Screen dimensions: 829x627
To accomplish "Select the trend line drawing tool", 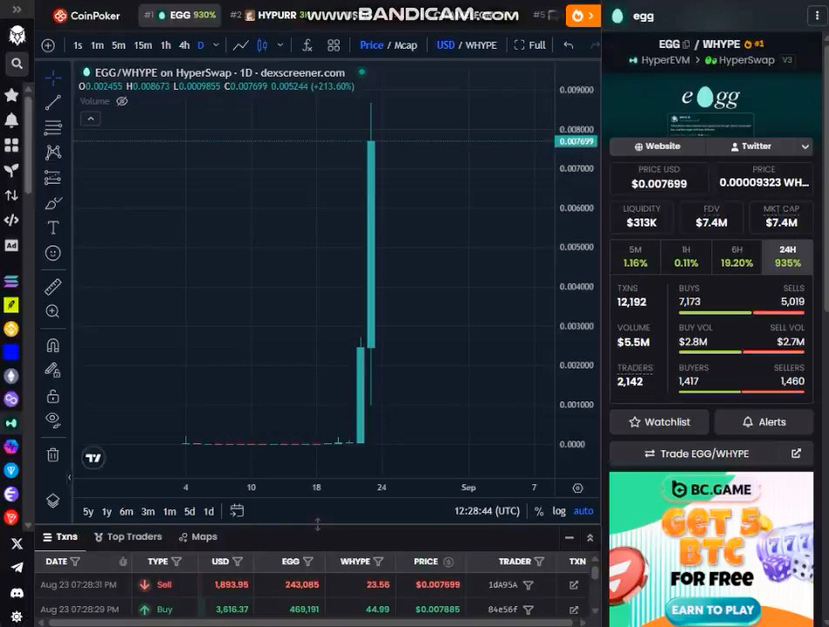I will (53, 103).
